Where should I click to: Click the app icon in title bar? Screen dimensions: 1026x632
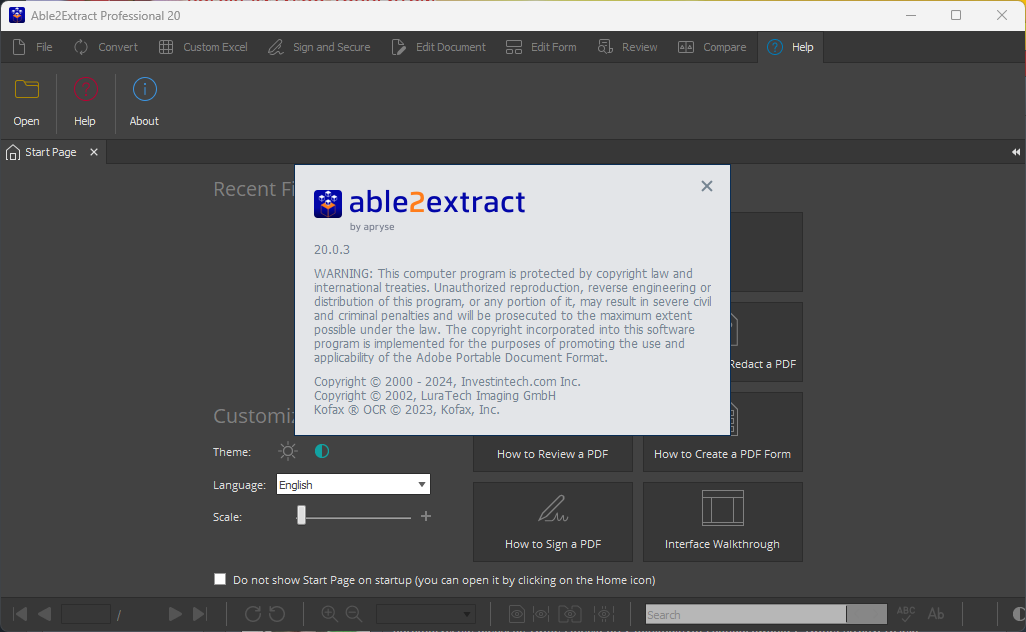[16, 15]
